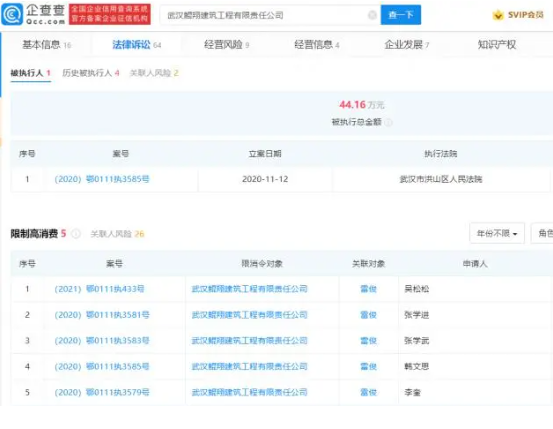Open case link (2020)鄂0111执3581号
The image size is (553, 429).
[x=102, y=315]
